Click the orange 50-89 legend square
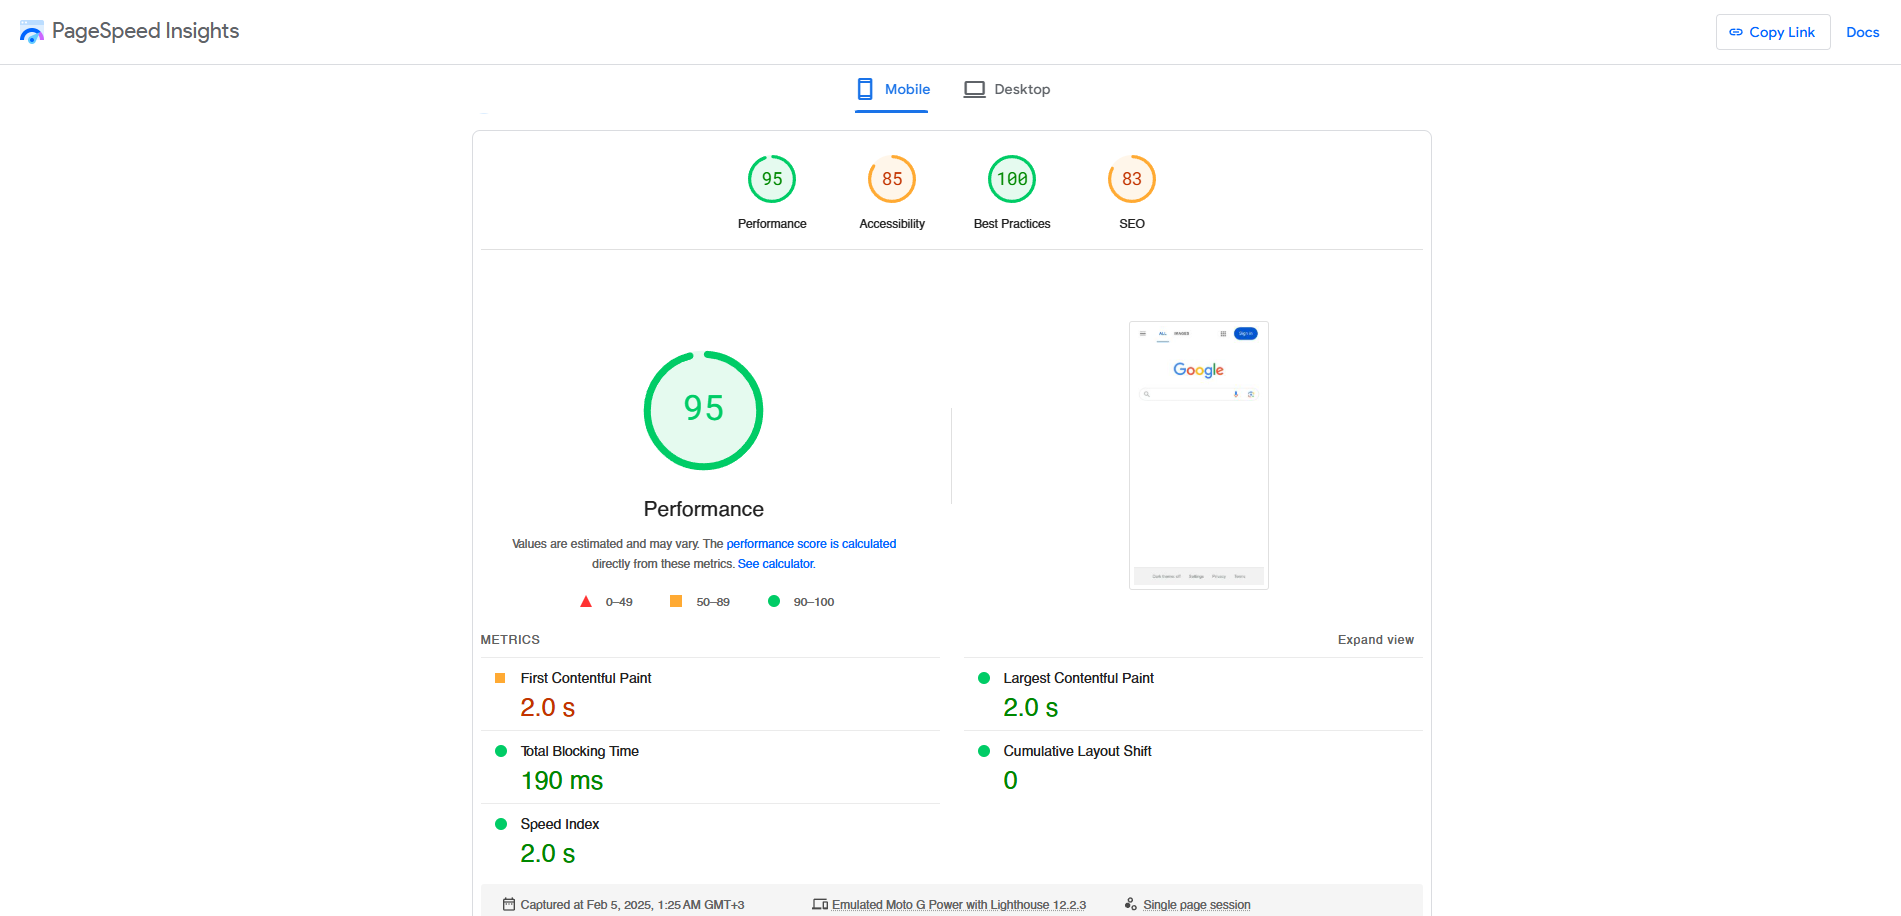 tap(676, 601)
